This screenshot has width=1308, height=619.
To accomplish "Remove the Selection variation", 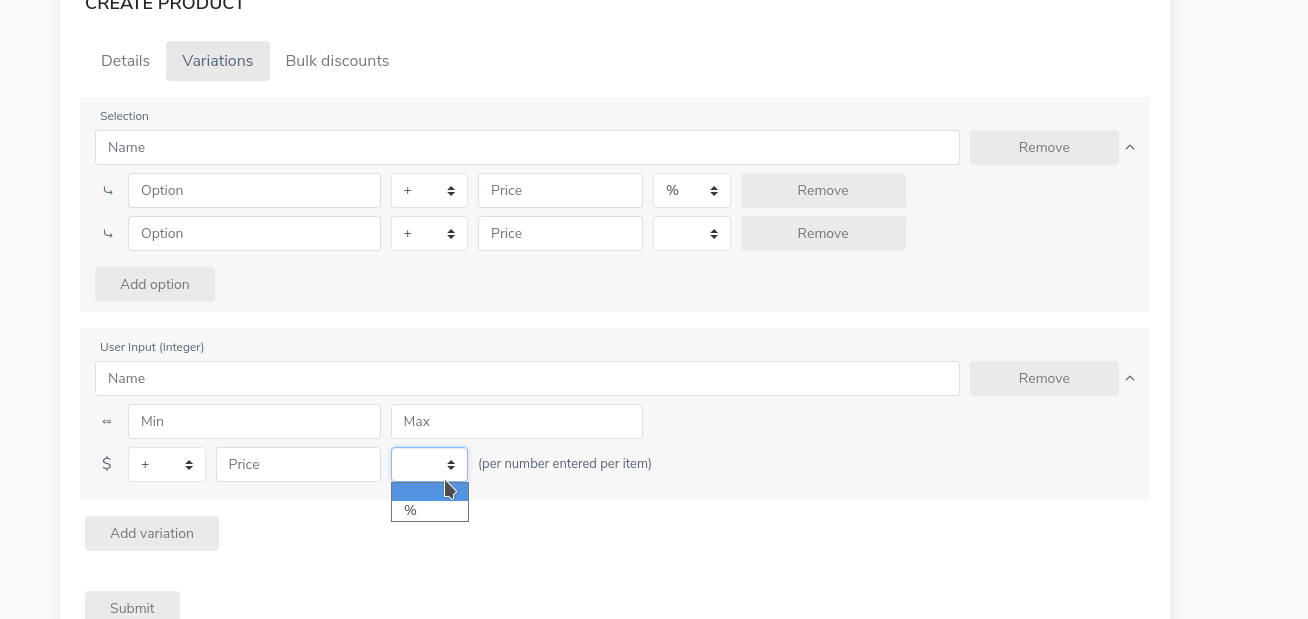I will pyautogui.click(x=1044, y=147).
